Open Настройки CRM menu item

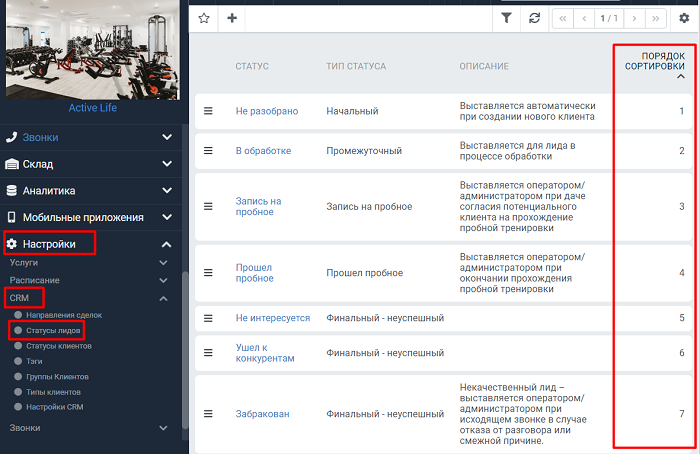(x=54, y=407)
